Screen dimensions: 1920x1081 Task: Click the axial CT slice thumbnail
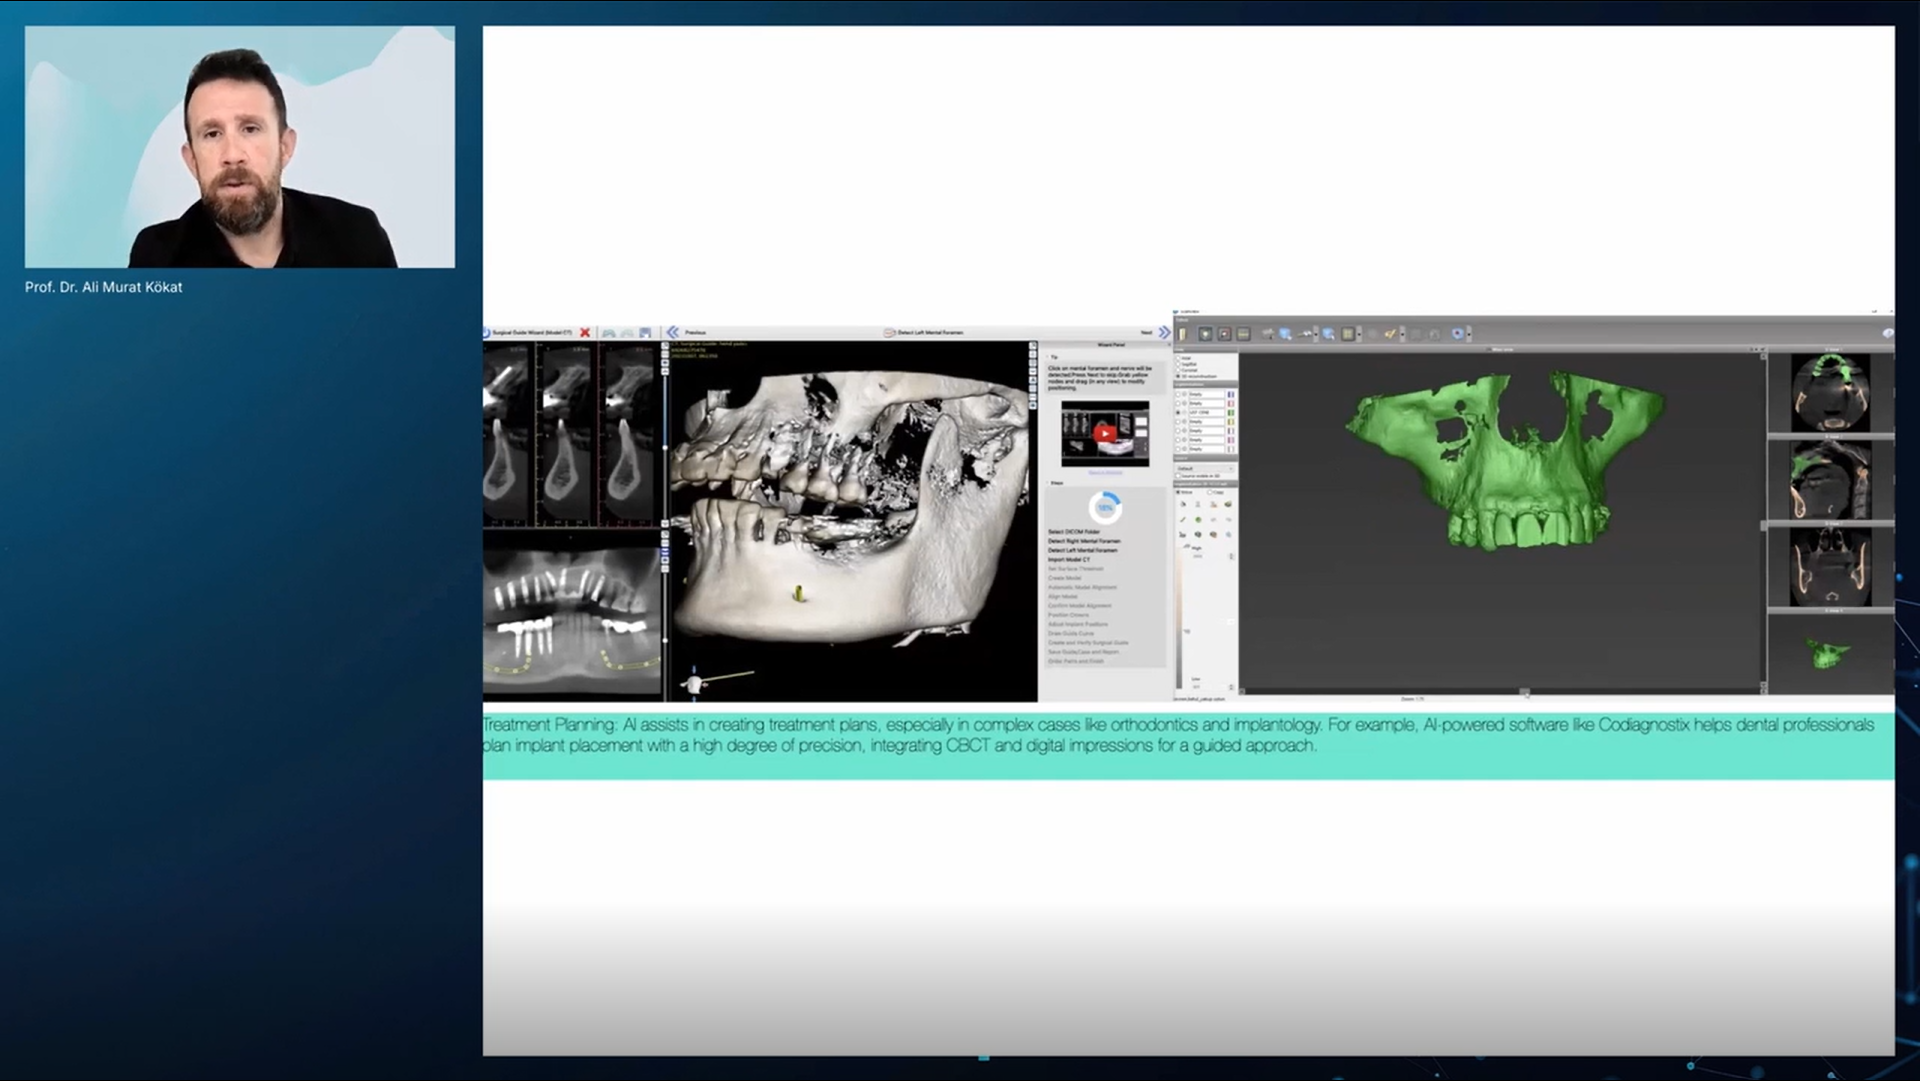[1830, 393]
